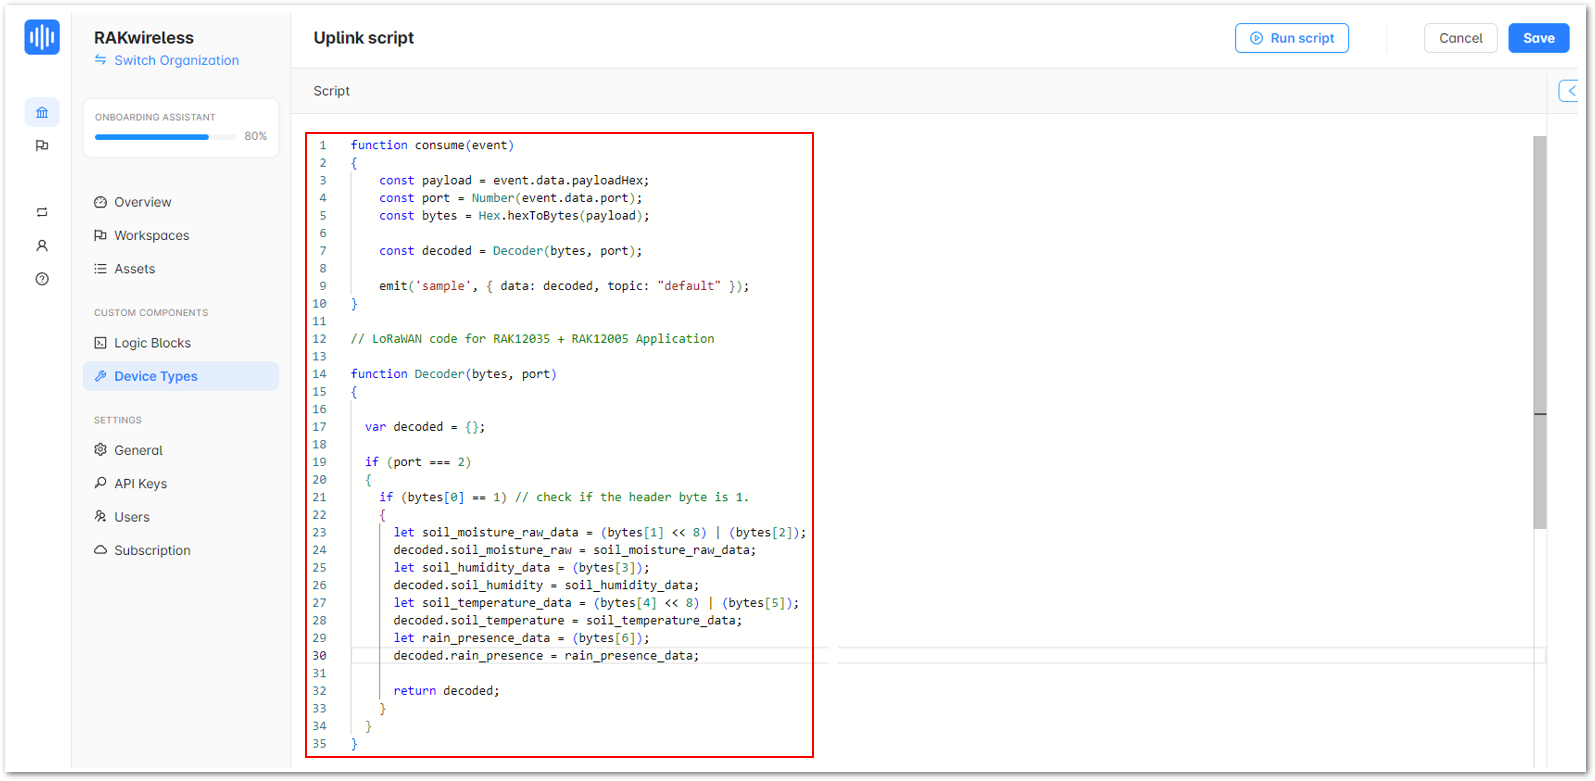Click the Assets list icon
1595x781 pixels.
(x=100, y=269)
